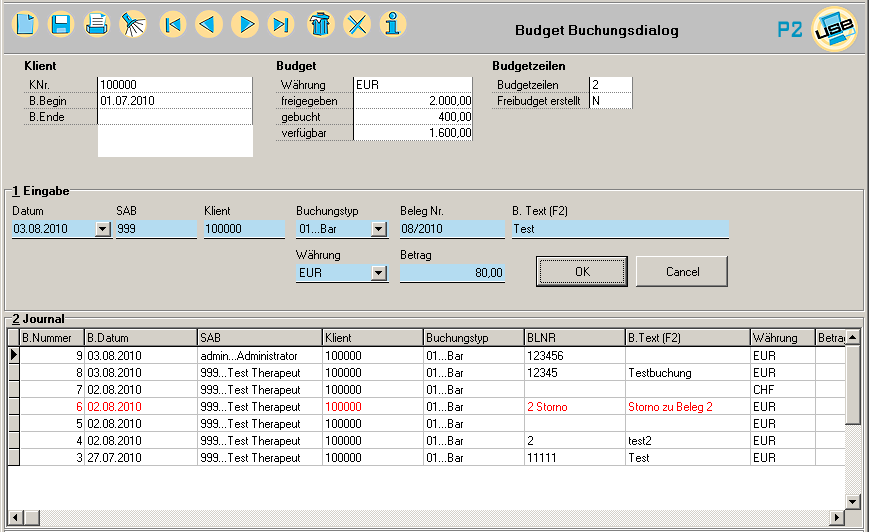Click the X close toolbar icon
This screenshot has width=869, height=532.
pos(357,24)
